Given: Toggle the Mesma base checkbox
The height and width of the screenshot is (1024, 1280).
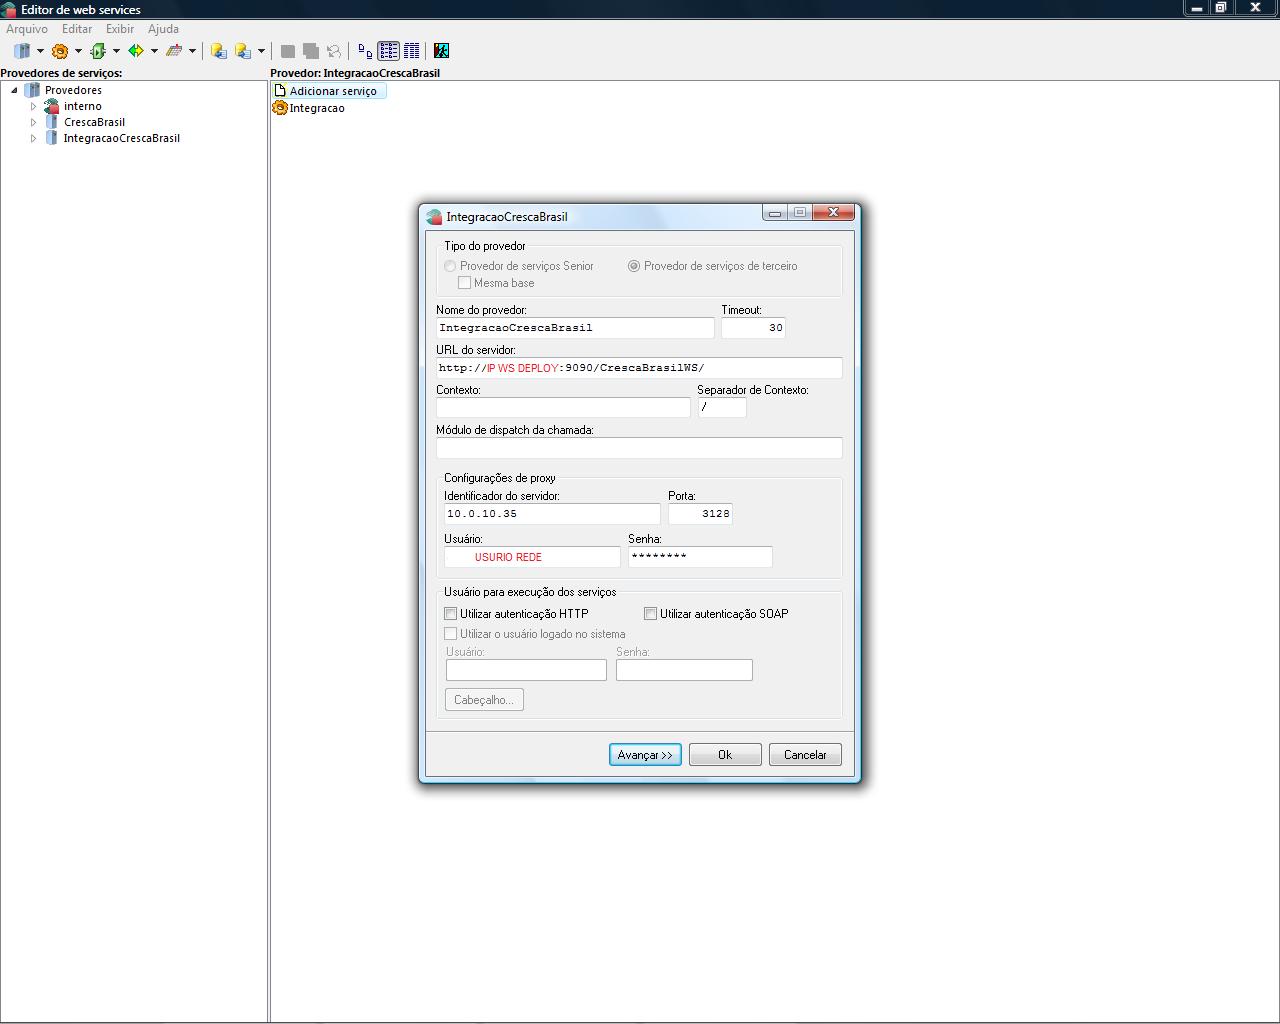Looking at the screenshot, I should (464, 283).
